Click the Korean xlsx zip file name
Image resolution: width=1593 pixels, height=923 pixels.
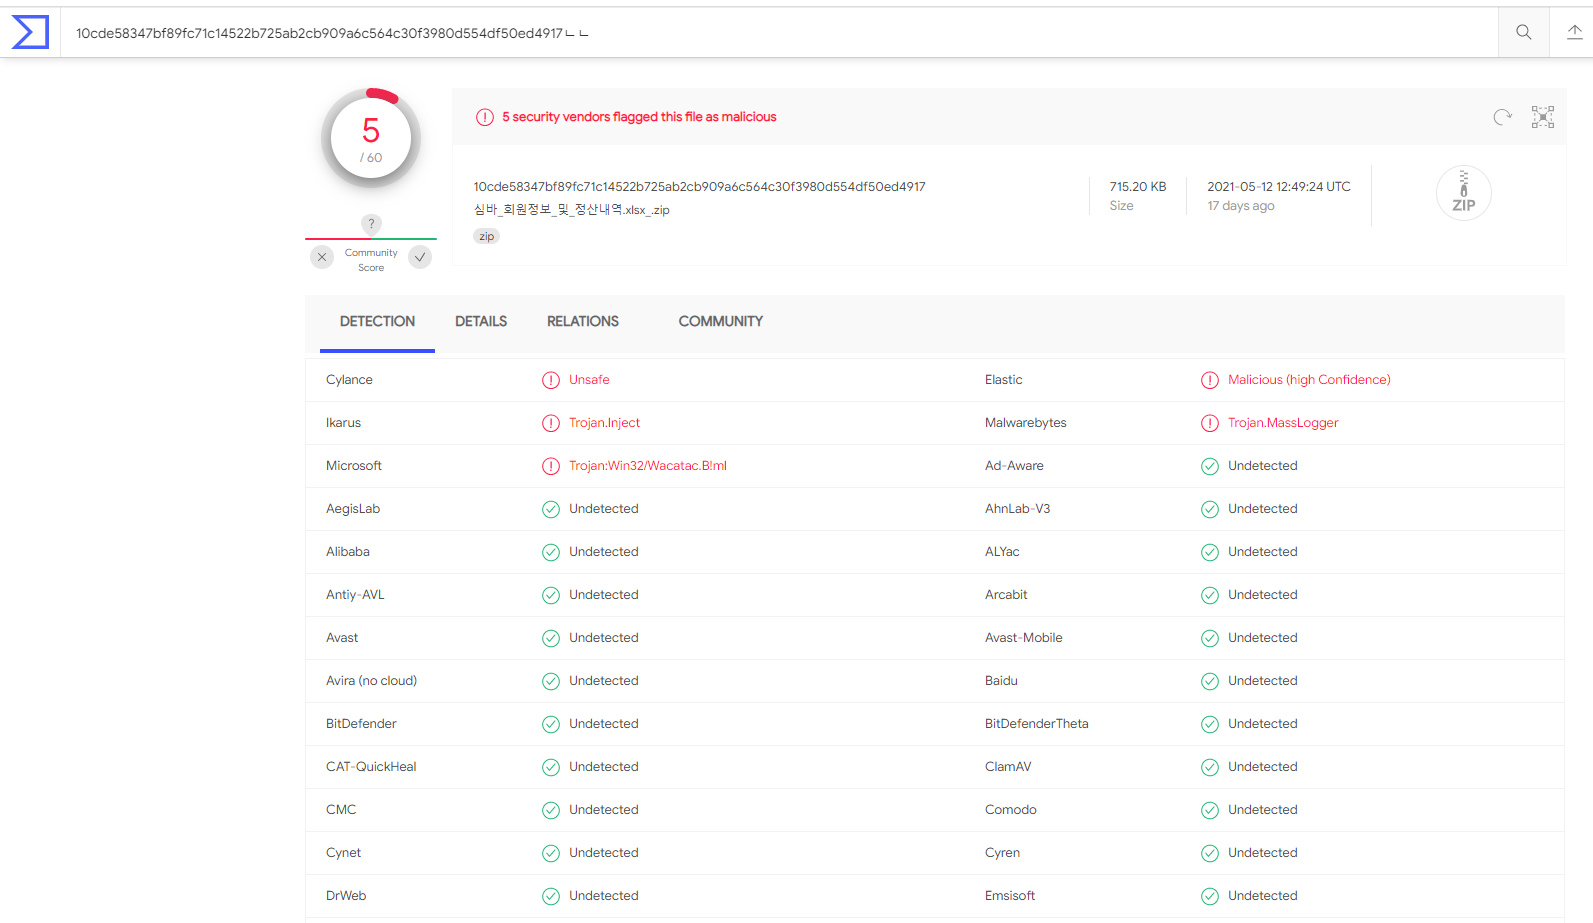[572, 210]
